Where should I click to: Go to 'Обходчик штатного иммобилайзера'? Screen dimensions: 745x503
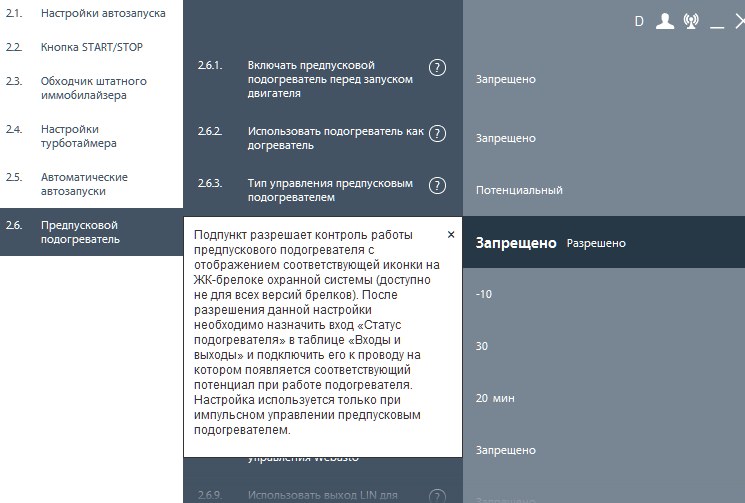pos(94,87)
